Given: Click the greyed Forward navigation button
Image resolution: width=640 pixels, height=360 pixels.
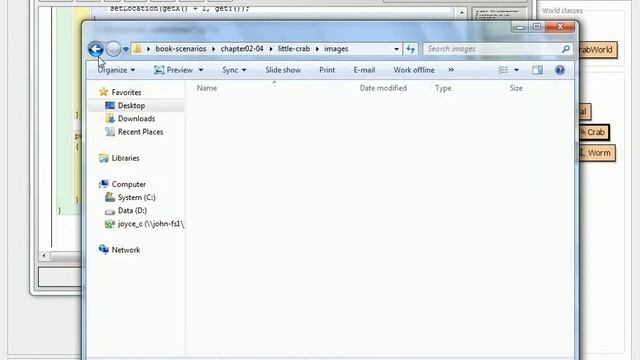Looking at the screenshot, I should [x=113, y=49].
